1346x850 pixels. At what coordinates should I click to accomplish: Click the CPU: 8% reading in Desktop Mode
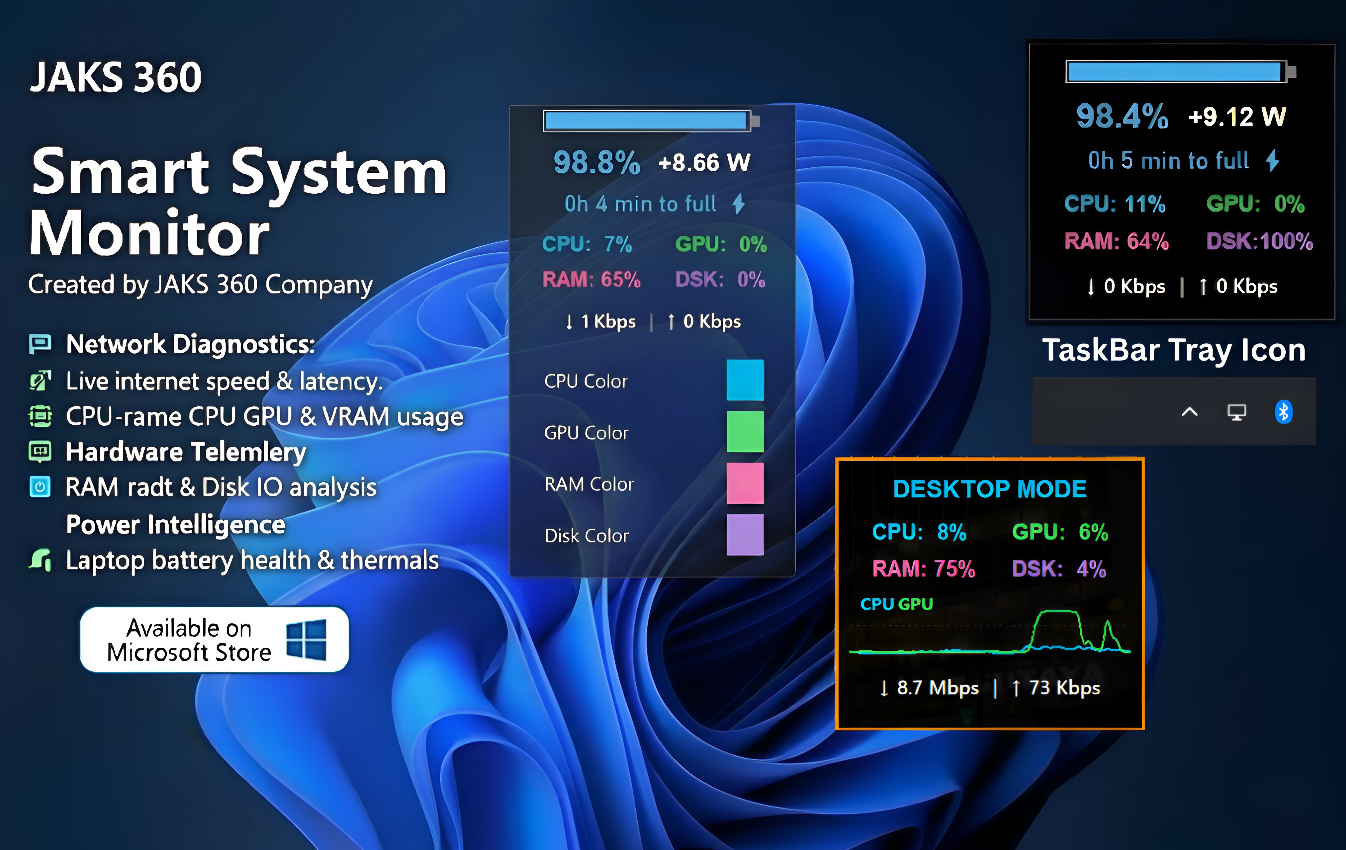(919, 532)
